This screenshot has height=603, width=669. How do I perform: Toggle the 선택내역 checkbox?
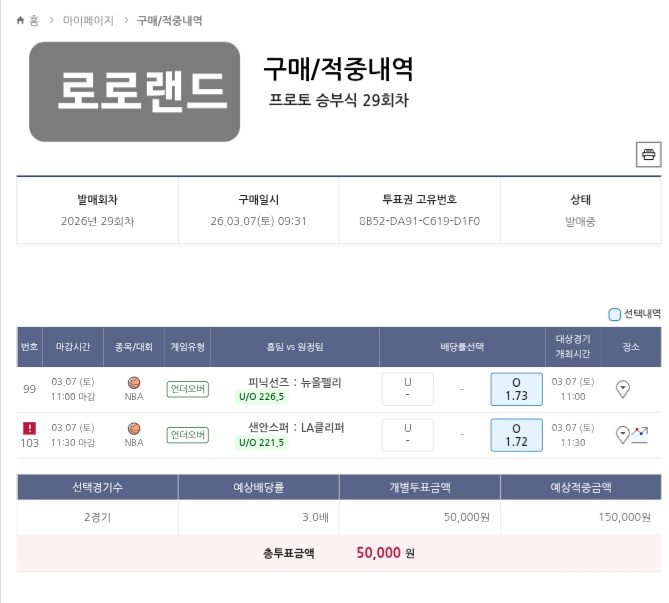[615, 313]
